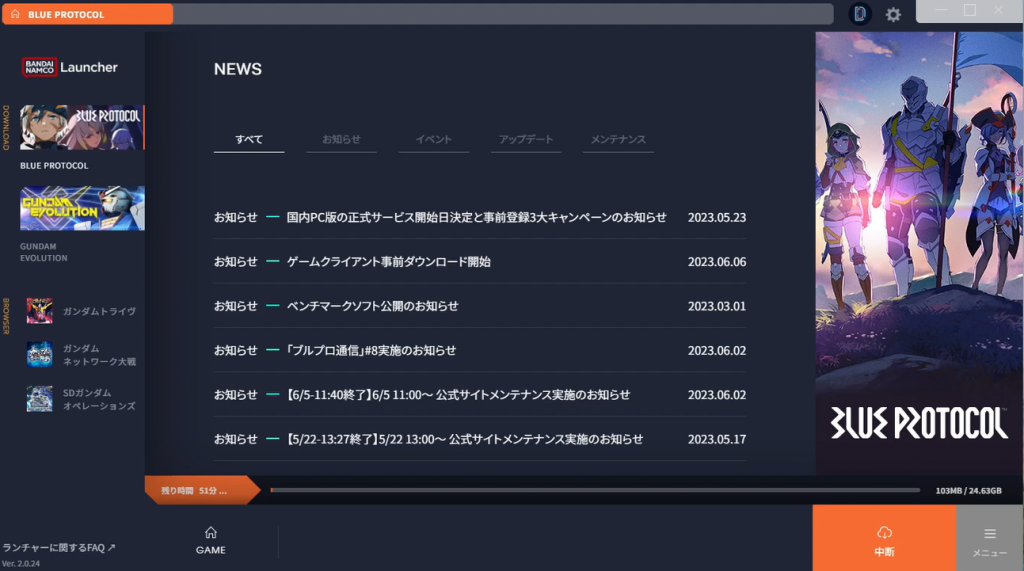Image resolution: width=1024 pixels, height=571 pixels.
Task: Click the BLUE PROTOCOL label under banner
Action: click(x=54, y=166)
